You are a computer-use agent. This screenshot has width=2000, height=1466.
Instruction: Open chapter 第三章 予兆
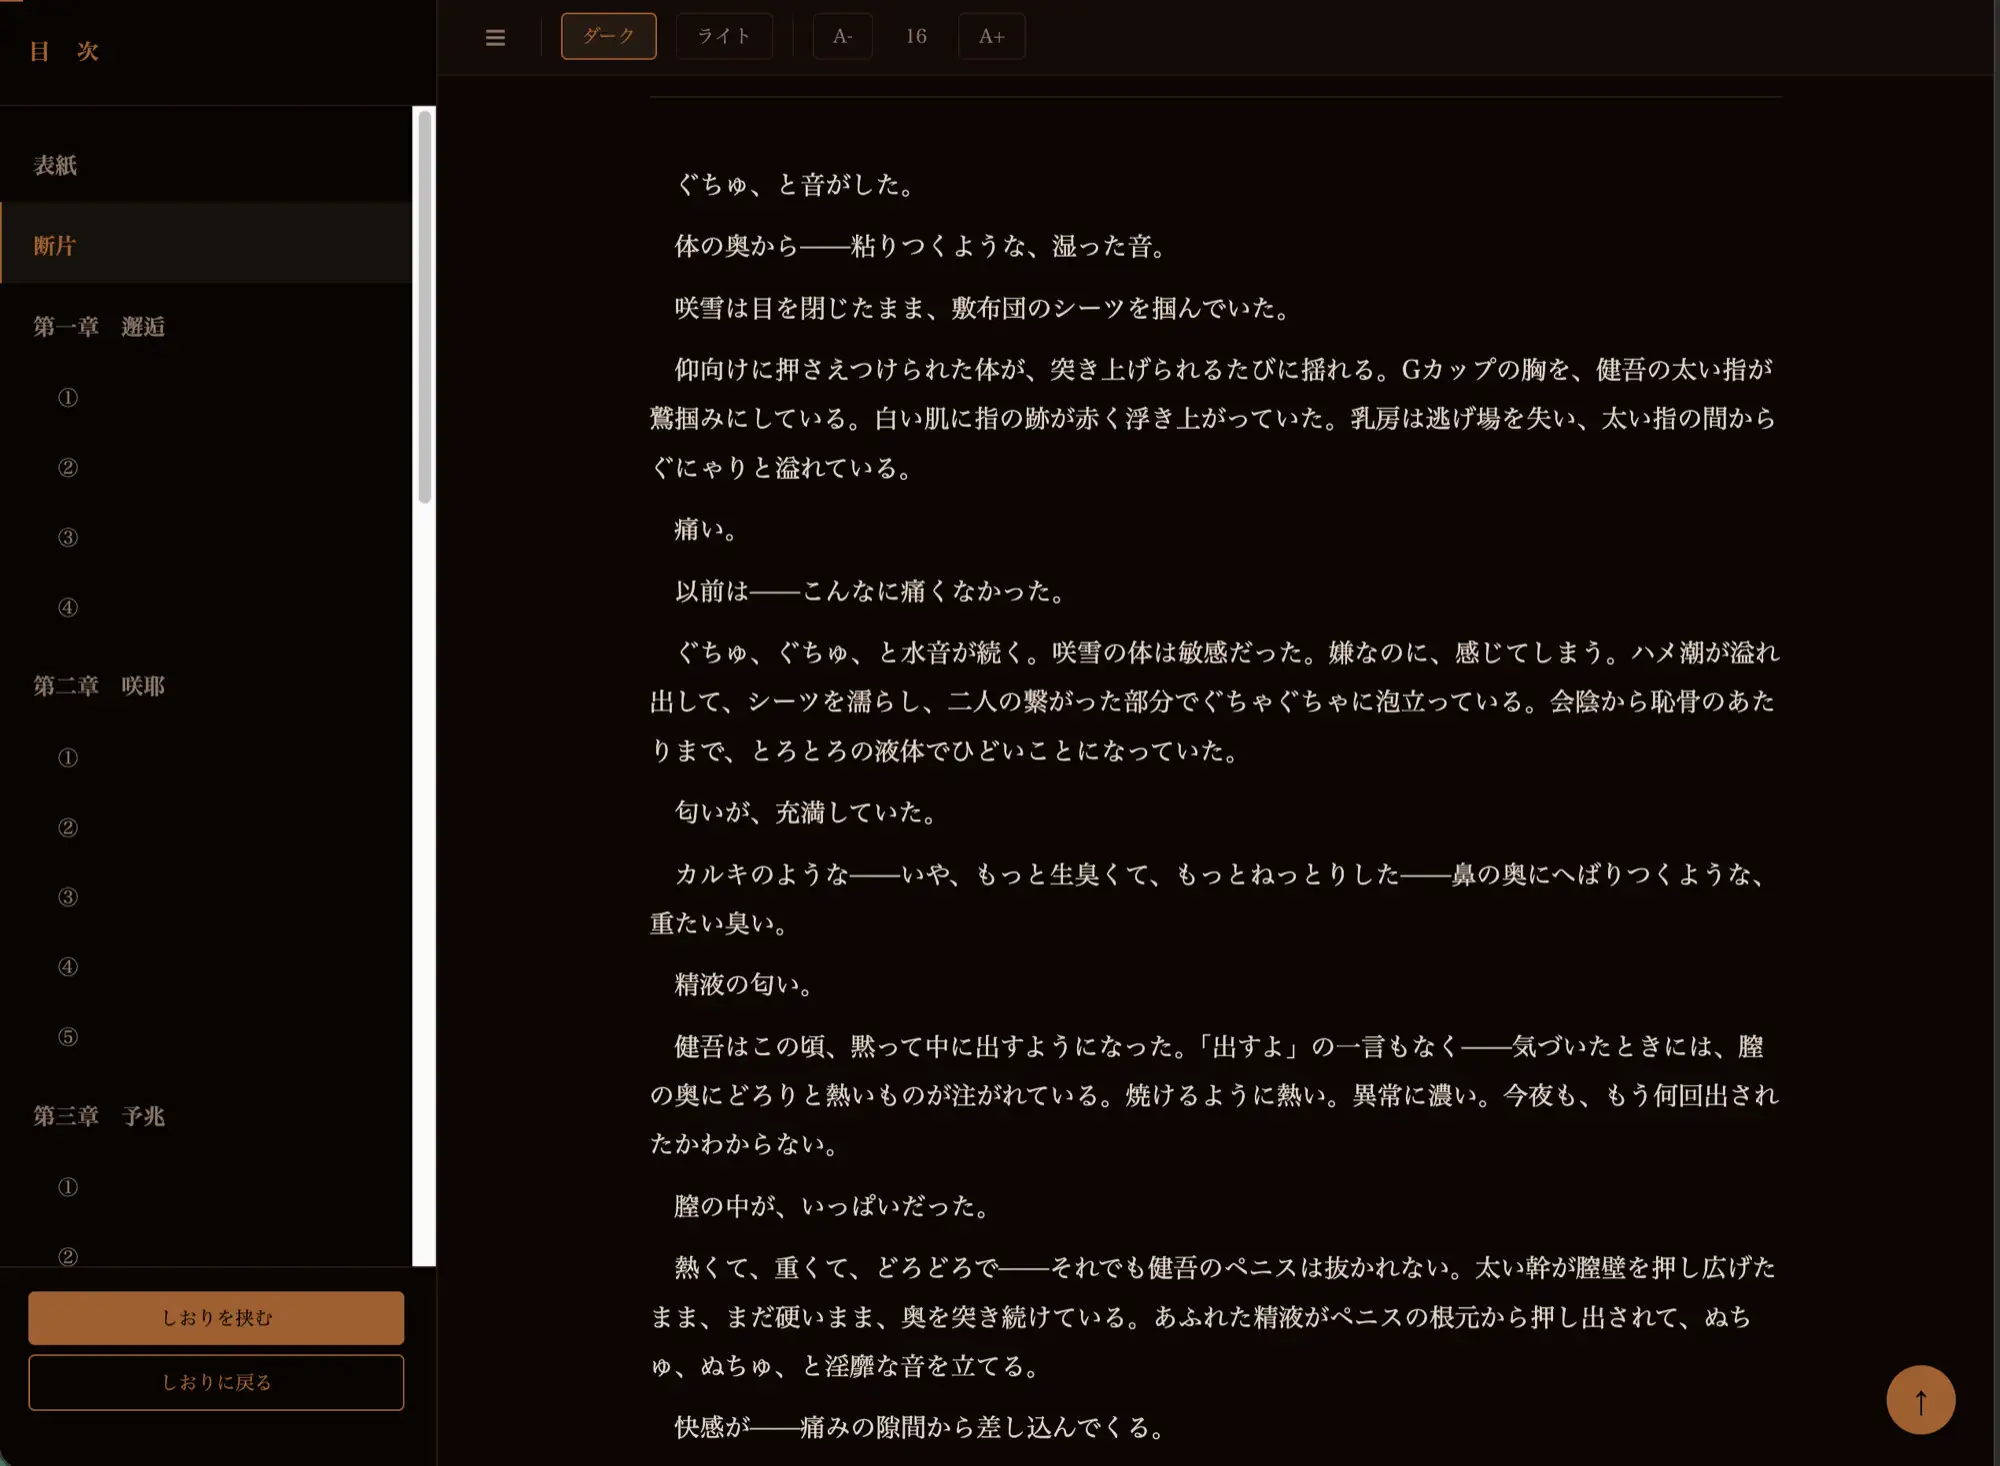[x=99, y=1116]
